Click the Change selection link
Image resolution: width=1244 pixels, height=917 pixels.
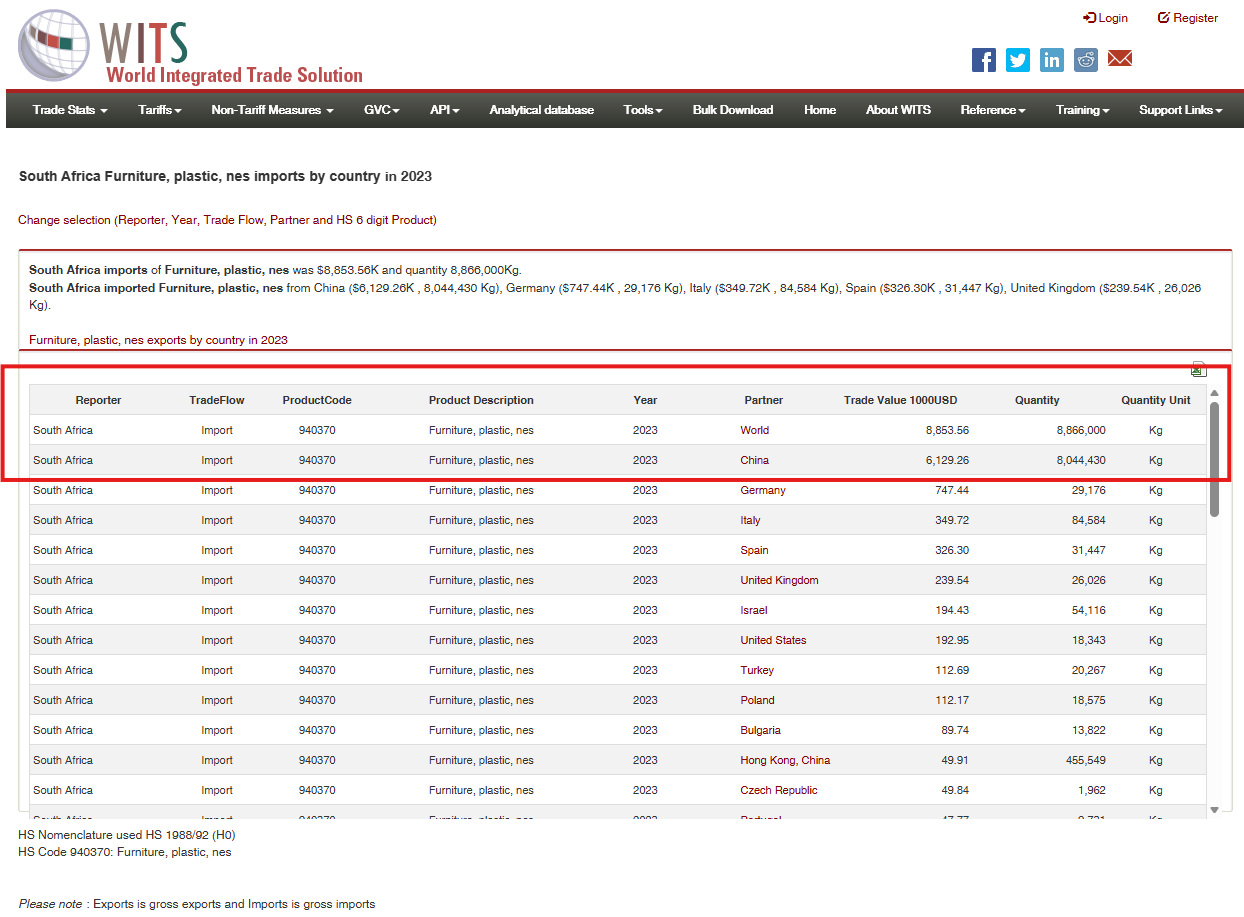coord(227,220)
